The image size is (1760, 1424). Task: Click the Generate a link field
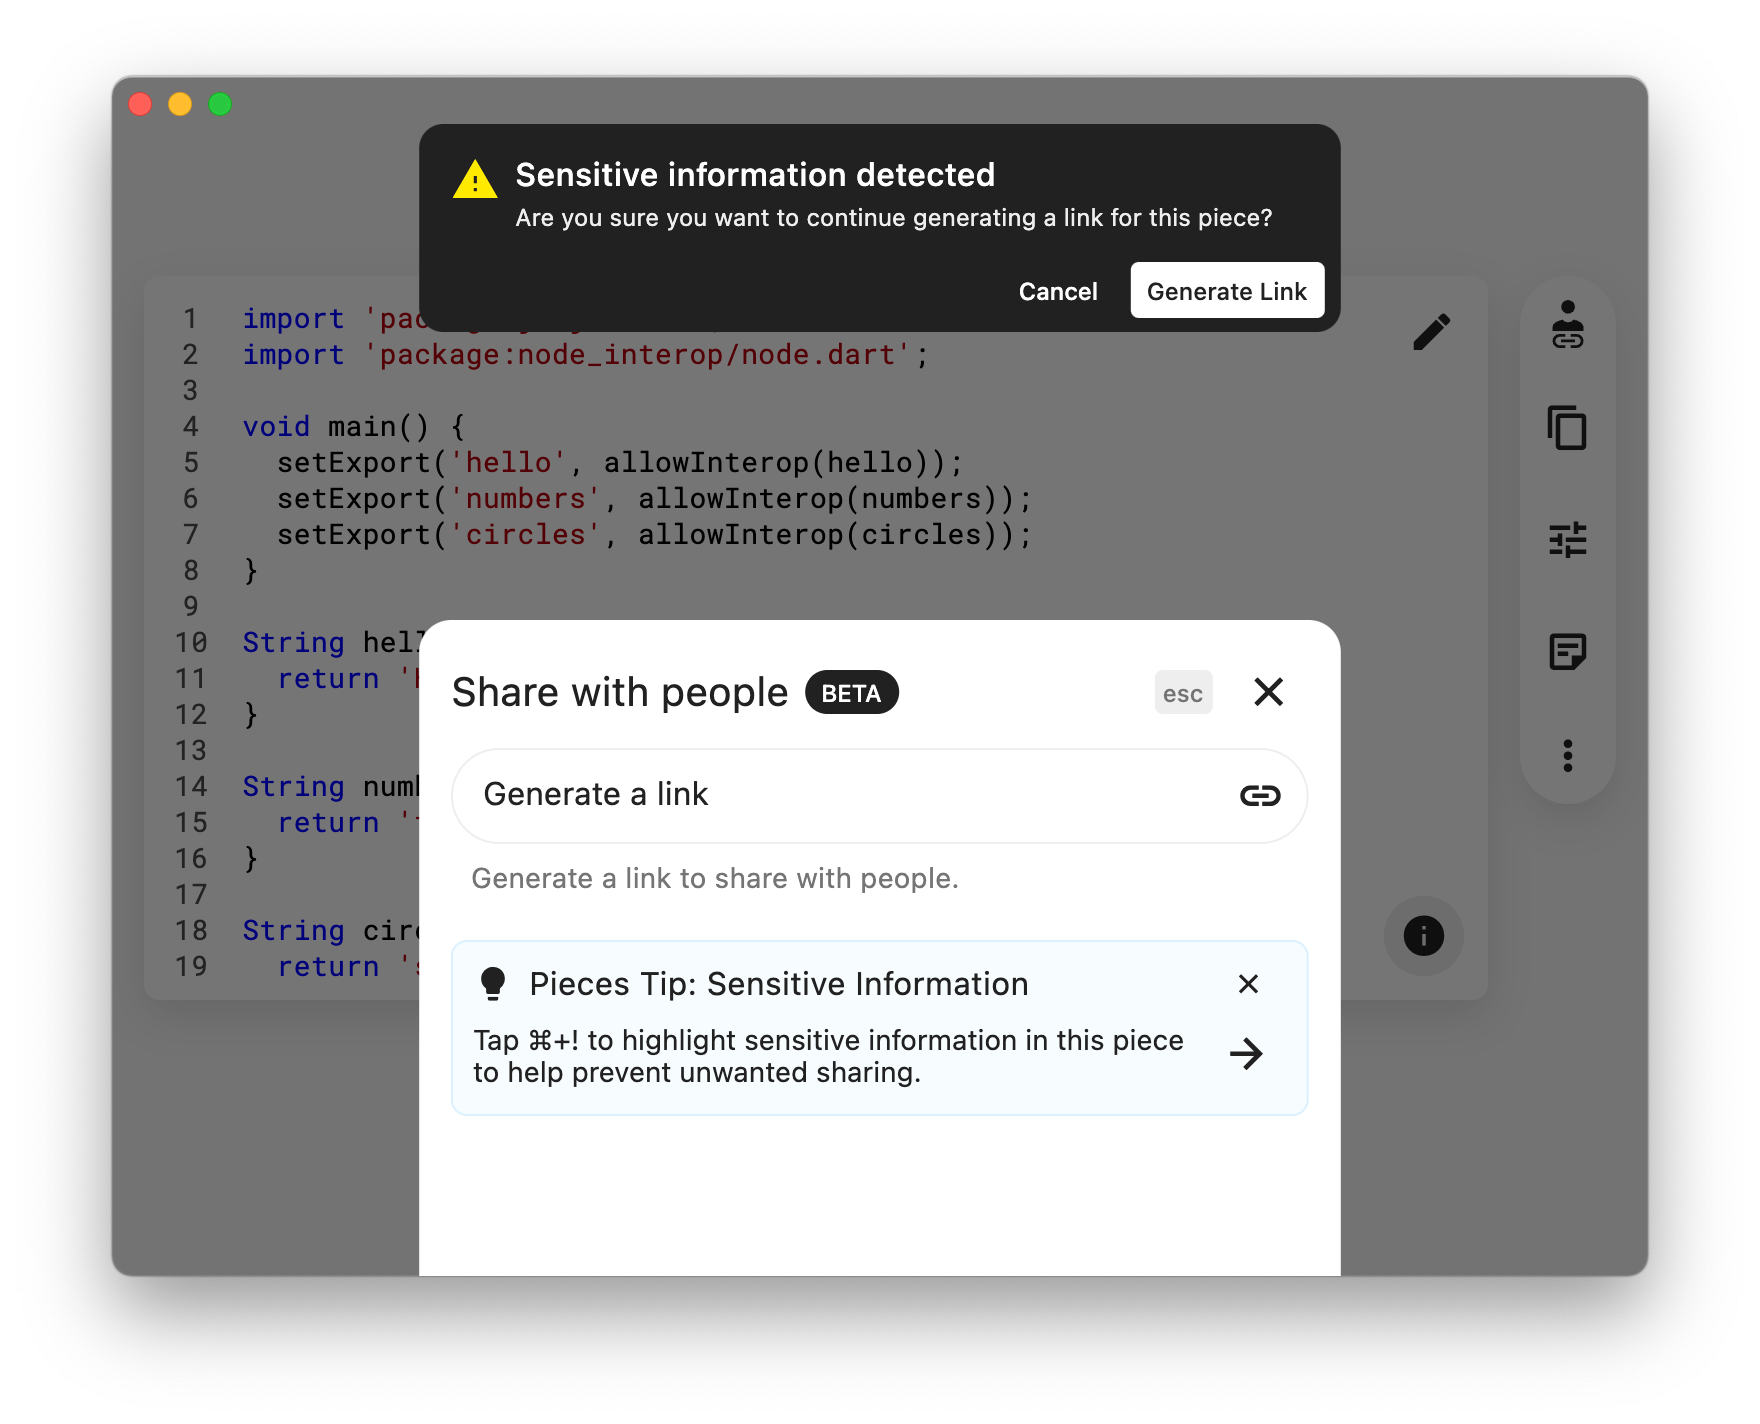click(x=880, y=795)
